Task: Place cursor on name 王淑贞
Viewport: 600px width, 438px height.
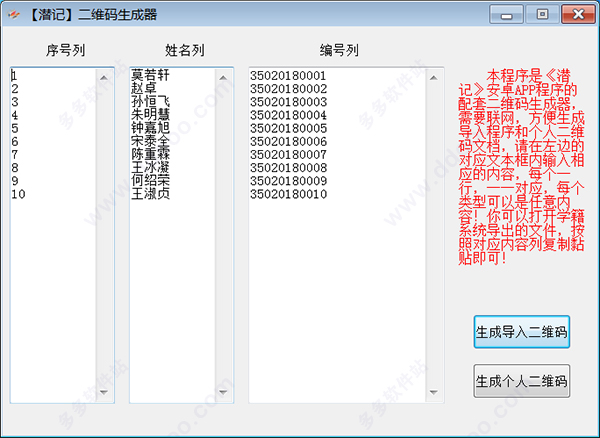Action: pos(150,194)
